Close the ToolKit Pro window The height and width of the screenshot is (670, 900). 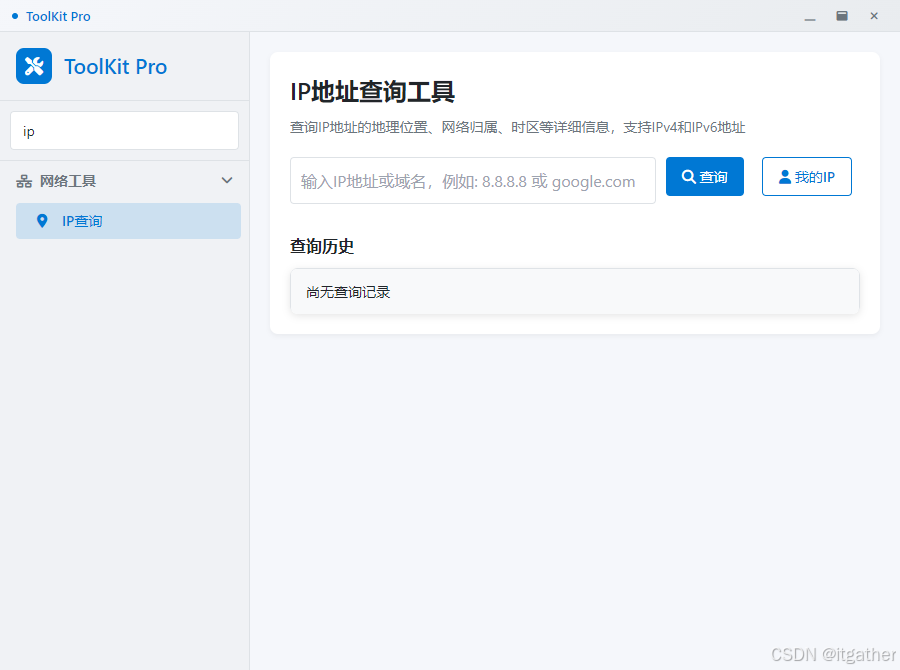(x=874, y=16)
